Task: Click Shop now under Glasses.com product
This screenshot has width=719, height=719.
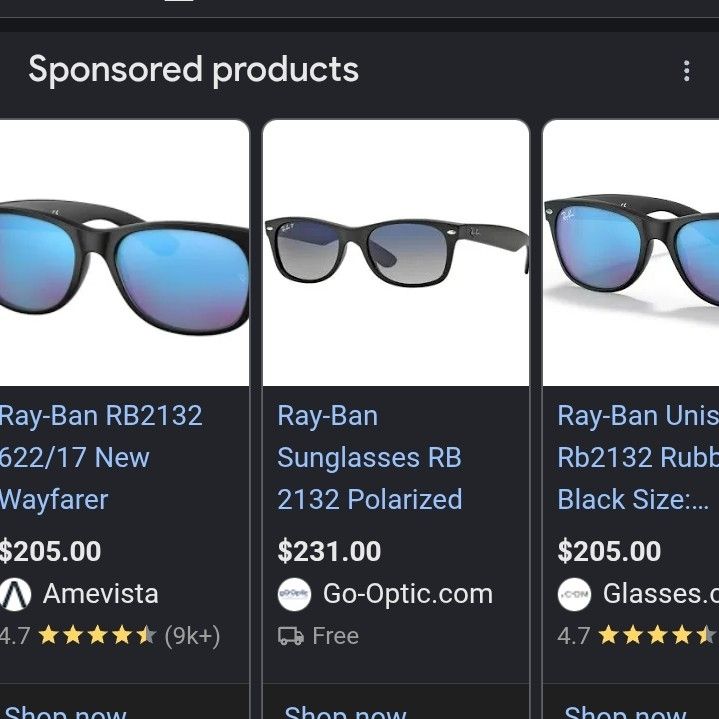Action: [x=625, y=712]
